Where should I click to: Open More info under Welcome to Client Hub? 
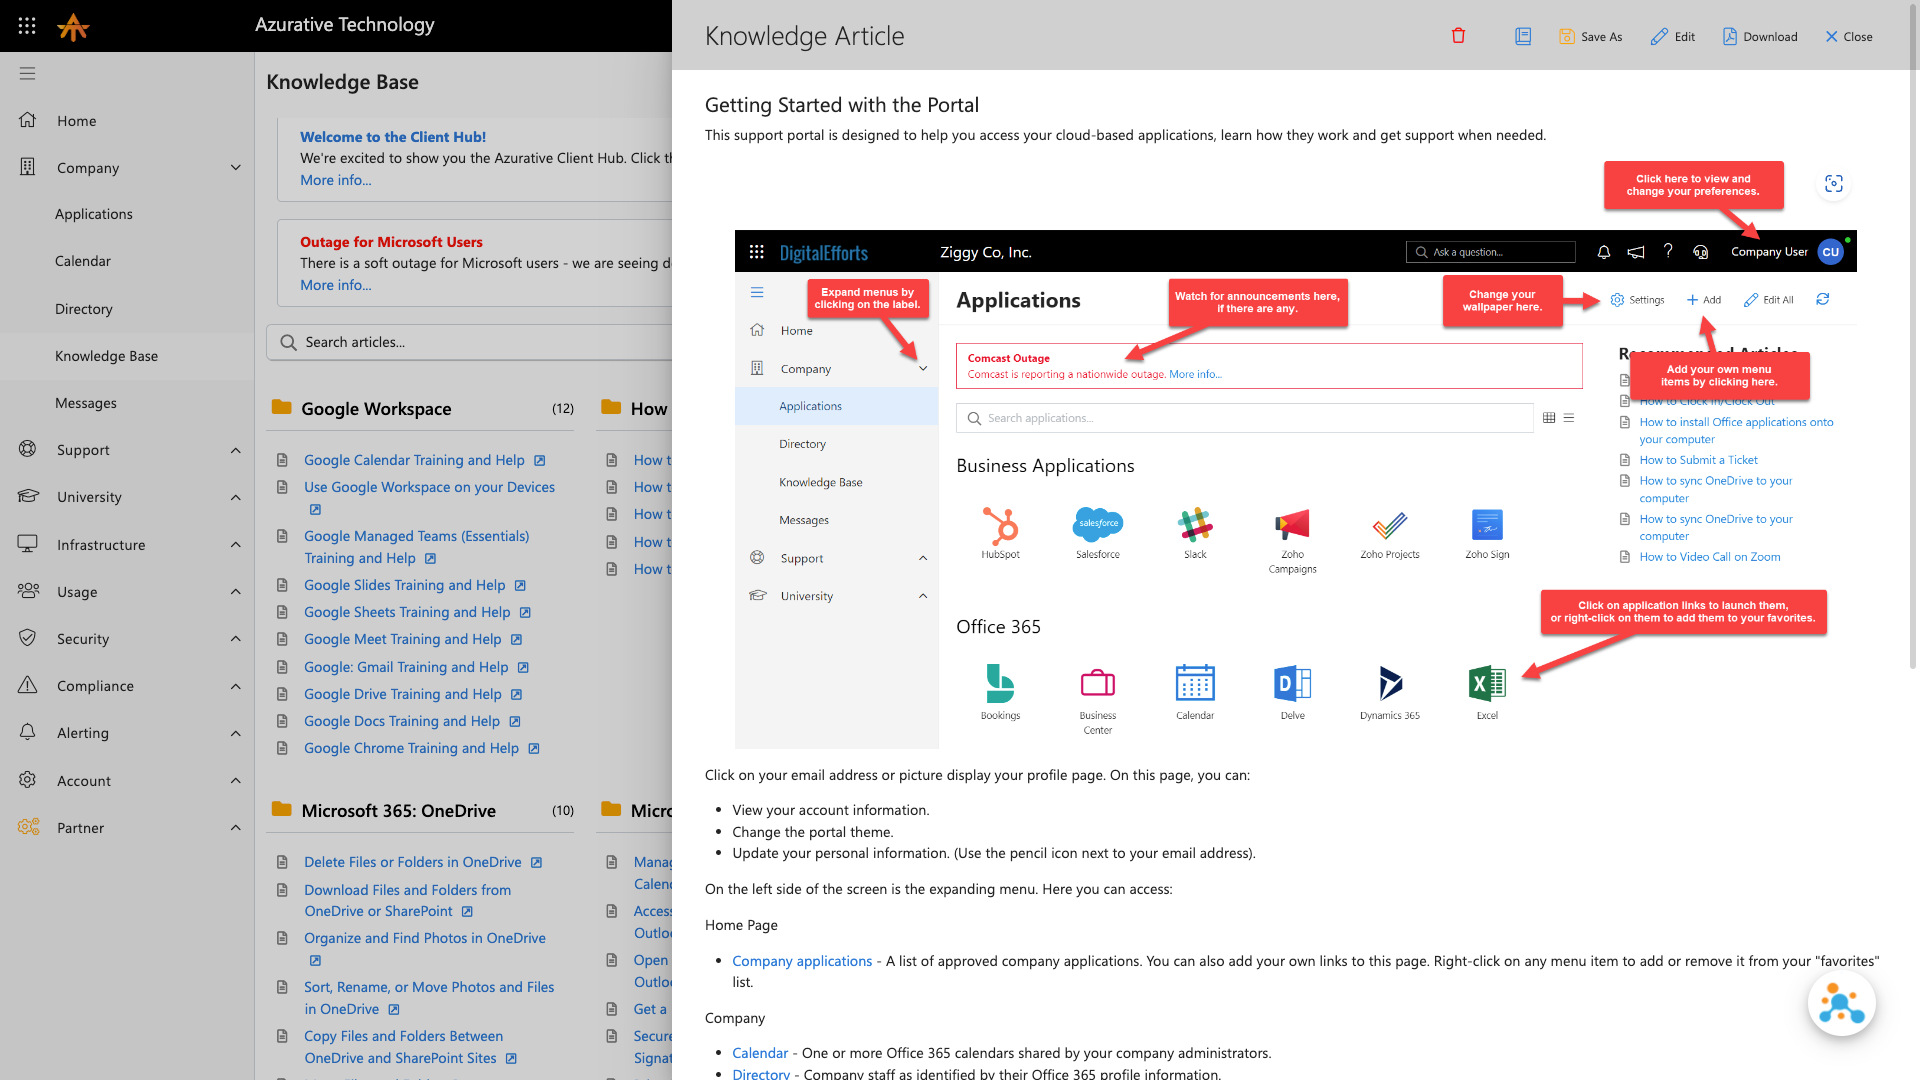click(335, 180)
